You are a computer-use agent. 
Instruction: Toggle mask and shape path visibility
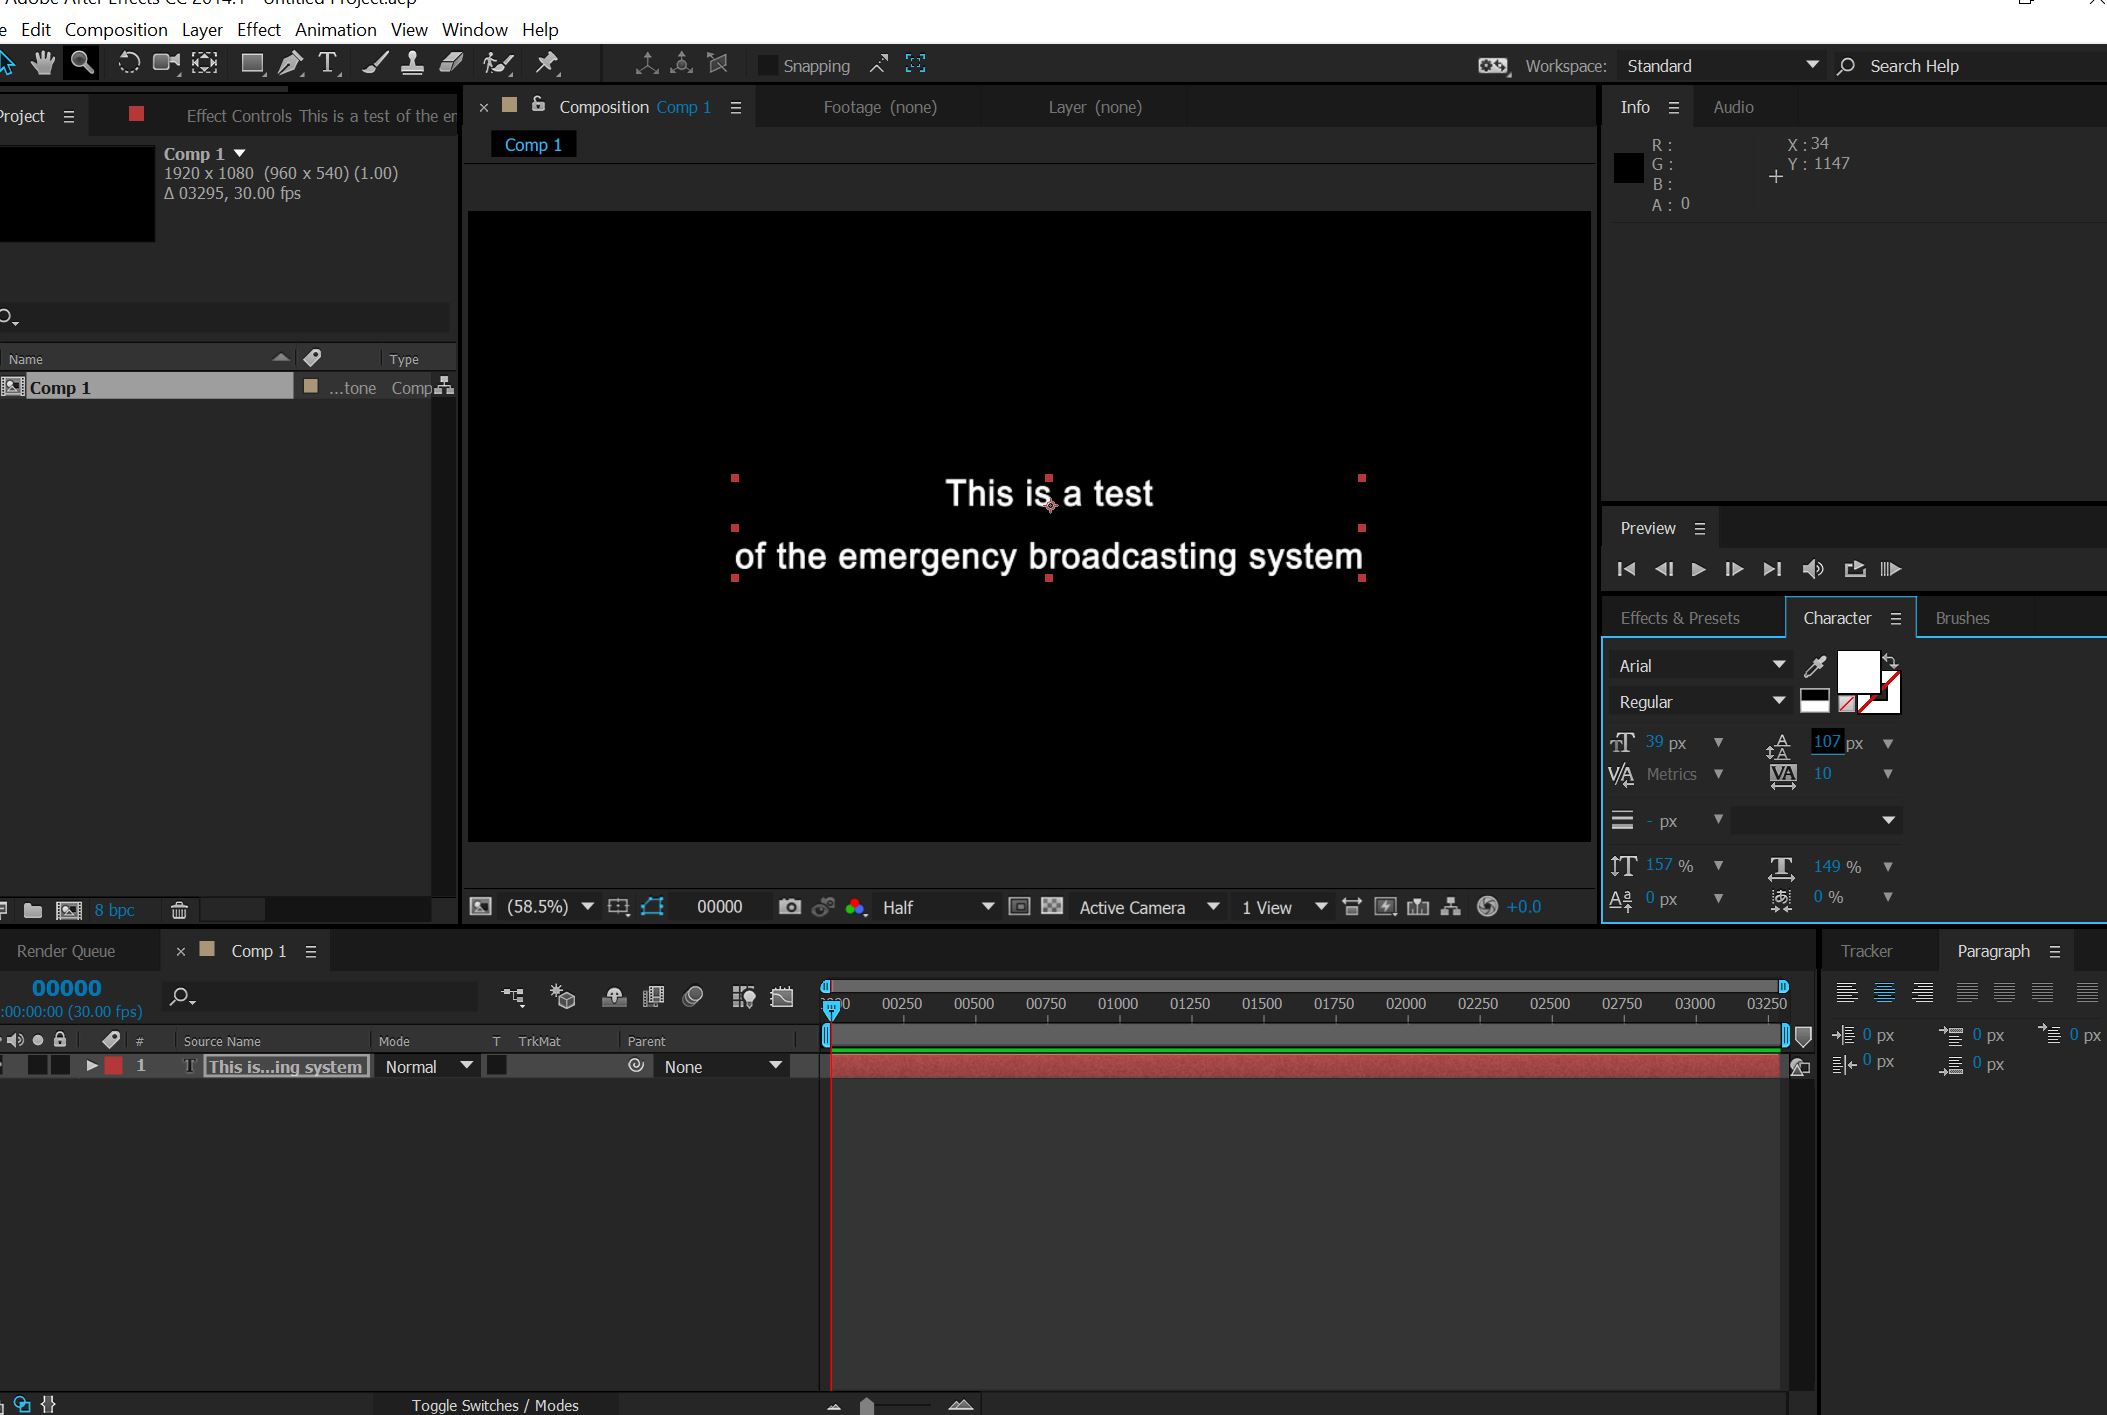pos(653,907)
